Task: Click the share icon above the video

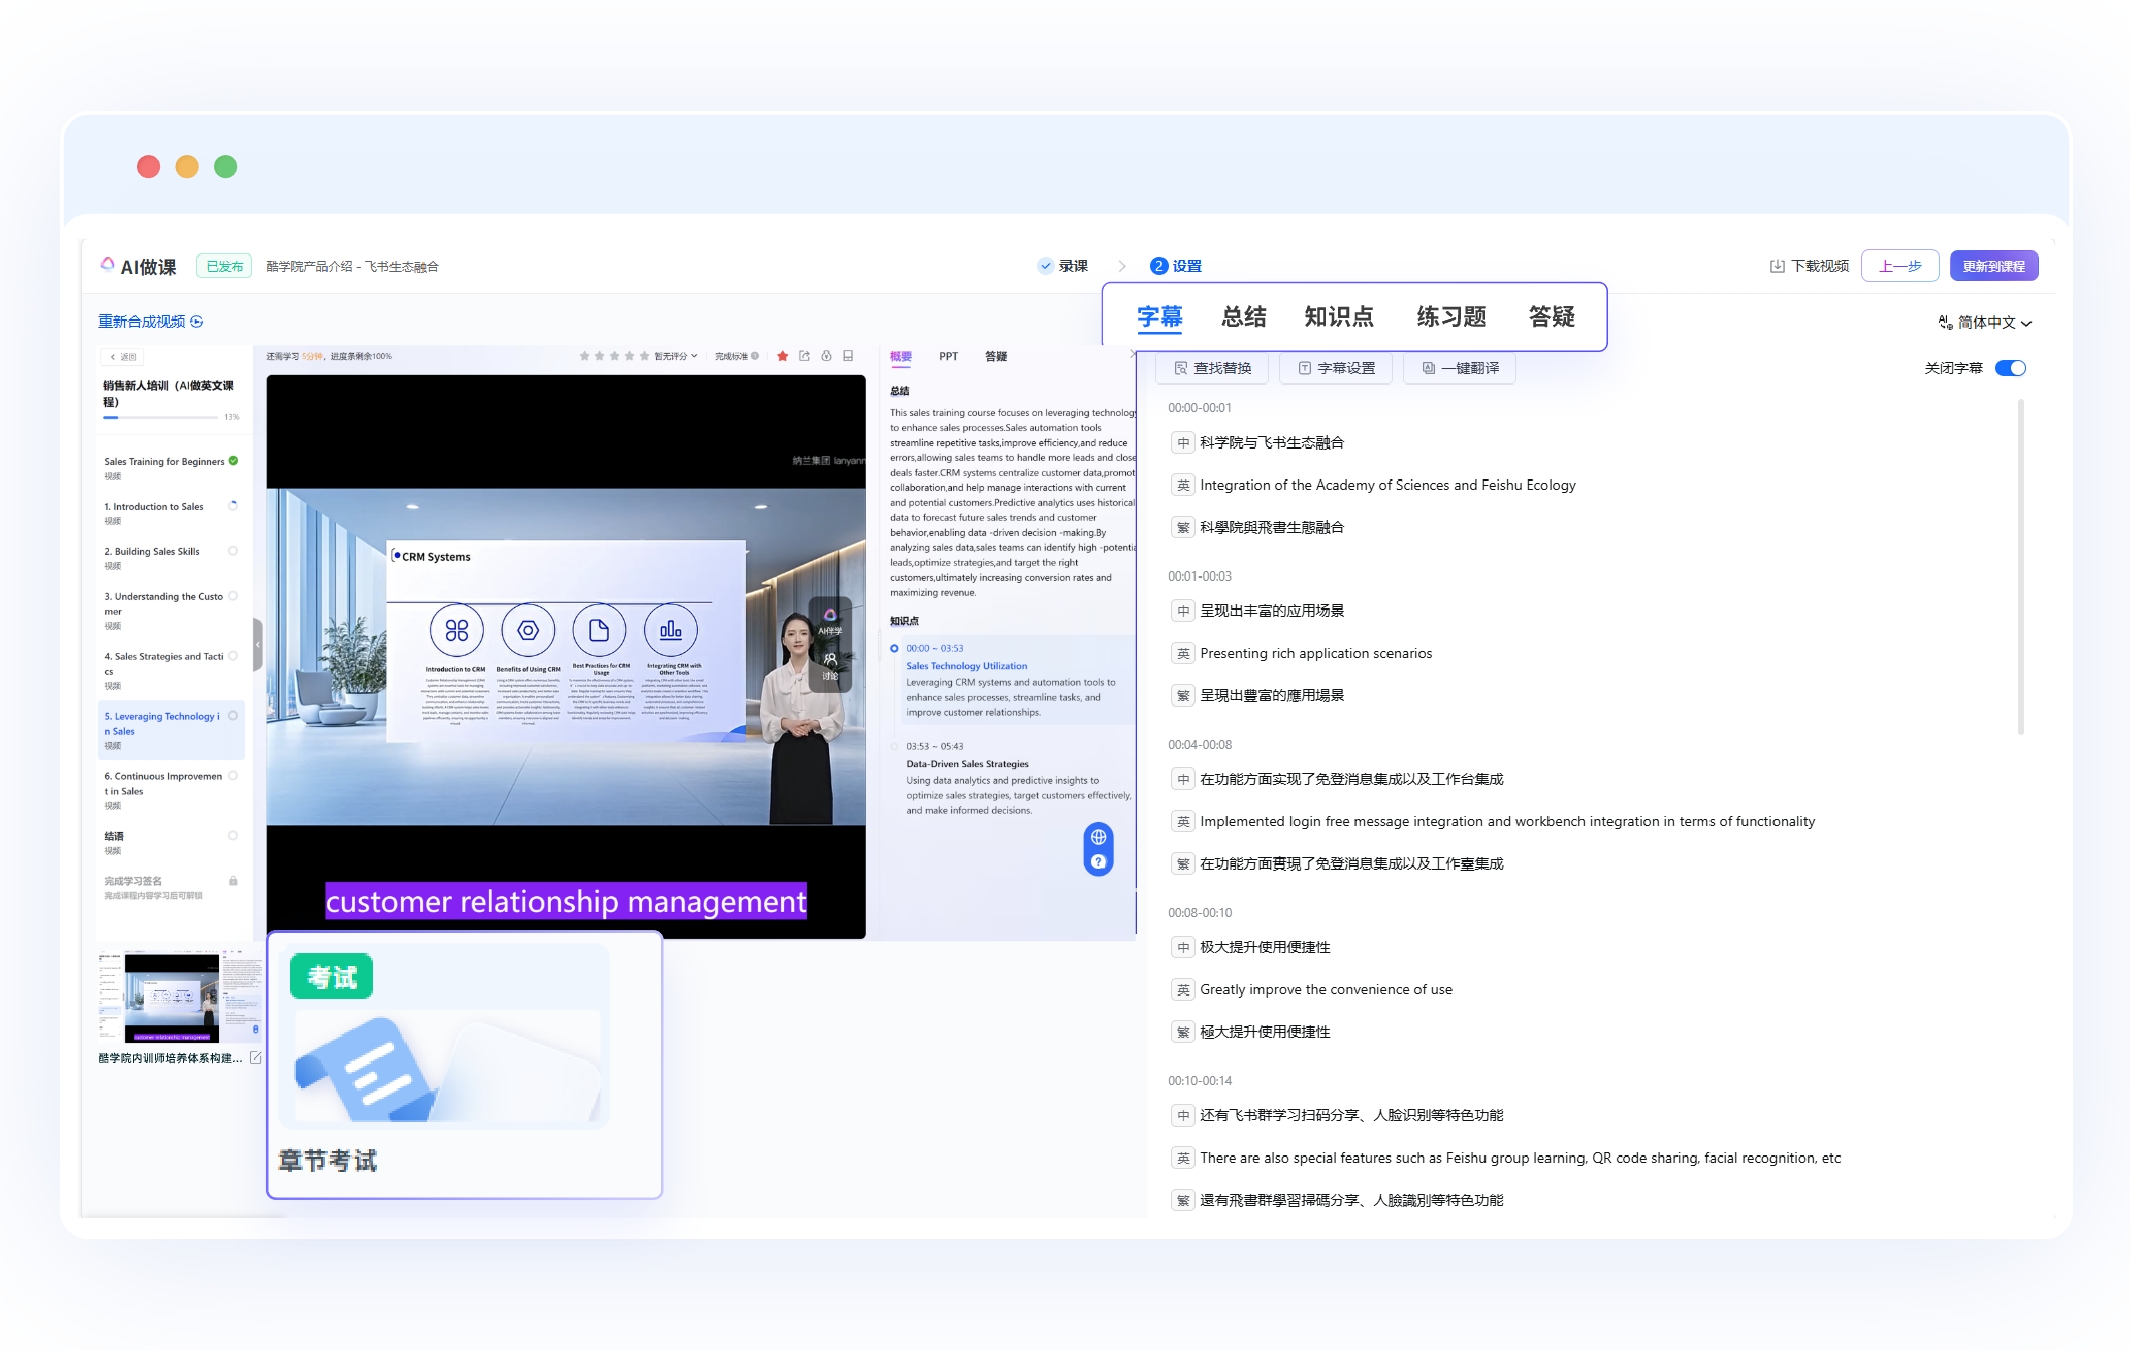Action: tap(804, 356)
